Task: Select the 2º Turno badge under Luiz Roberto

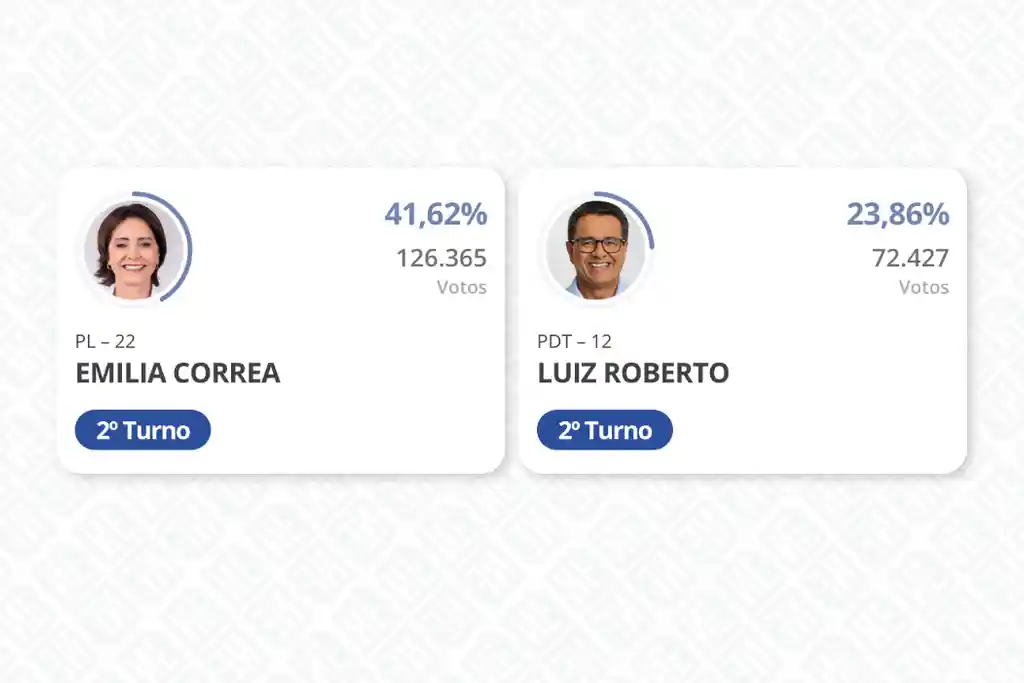Action: coord(605,430)
